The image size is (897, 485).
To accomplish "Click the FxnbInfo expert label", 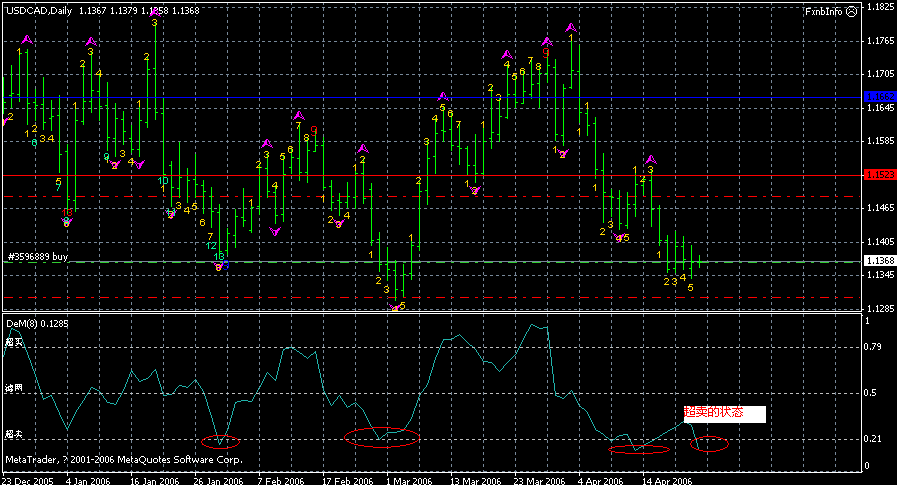I will 824,11.
